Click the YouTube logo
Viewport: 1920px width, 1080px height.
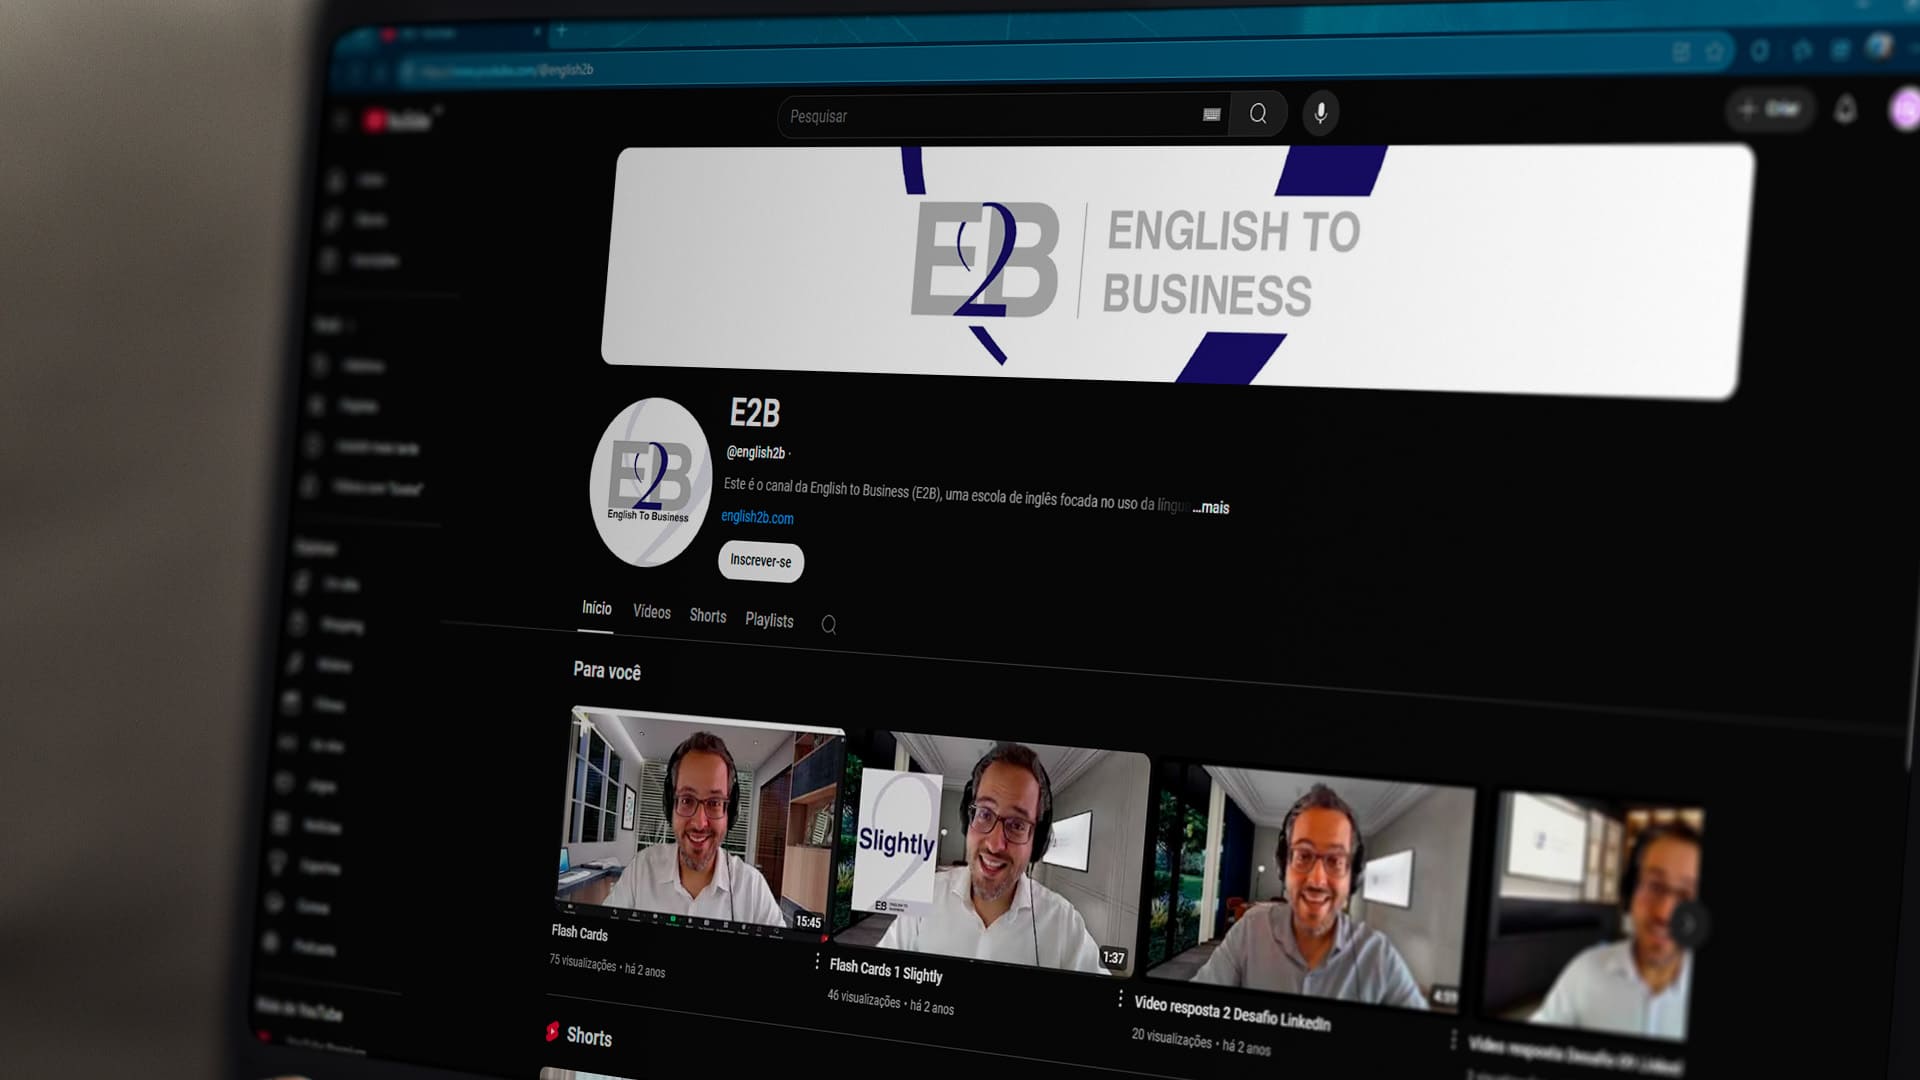400,120
